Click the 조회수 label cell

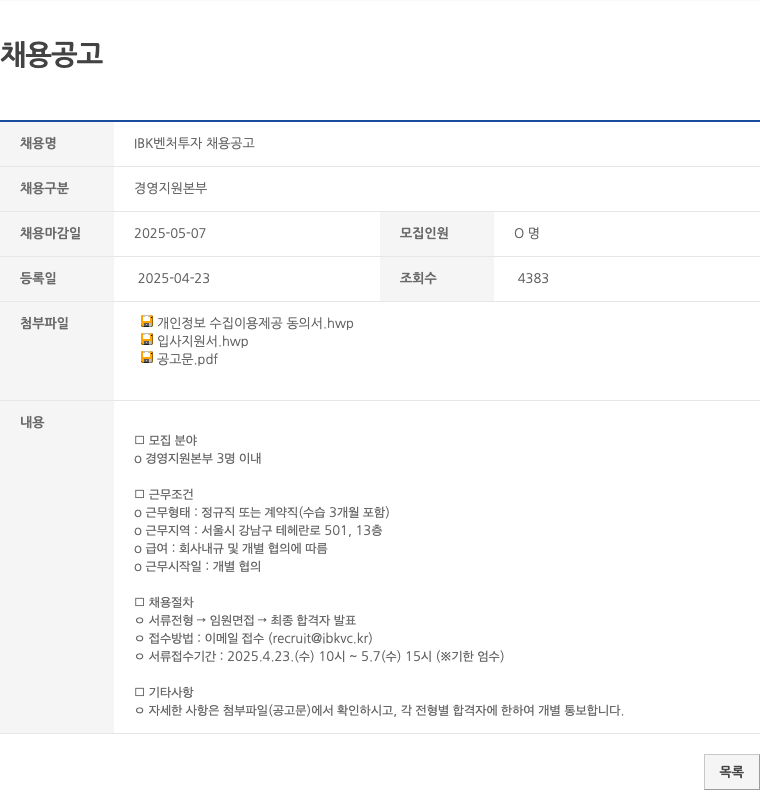[437, 279]
